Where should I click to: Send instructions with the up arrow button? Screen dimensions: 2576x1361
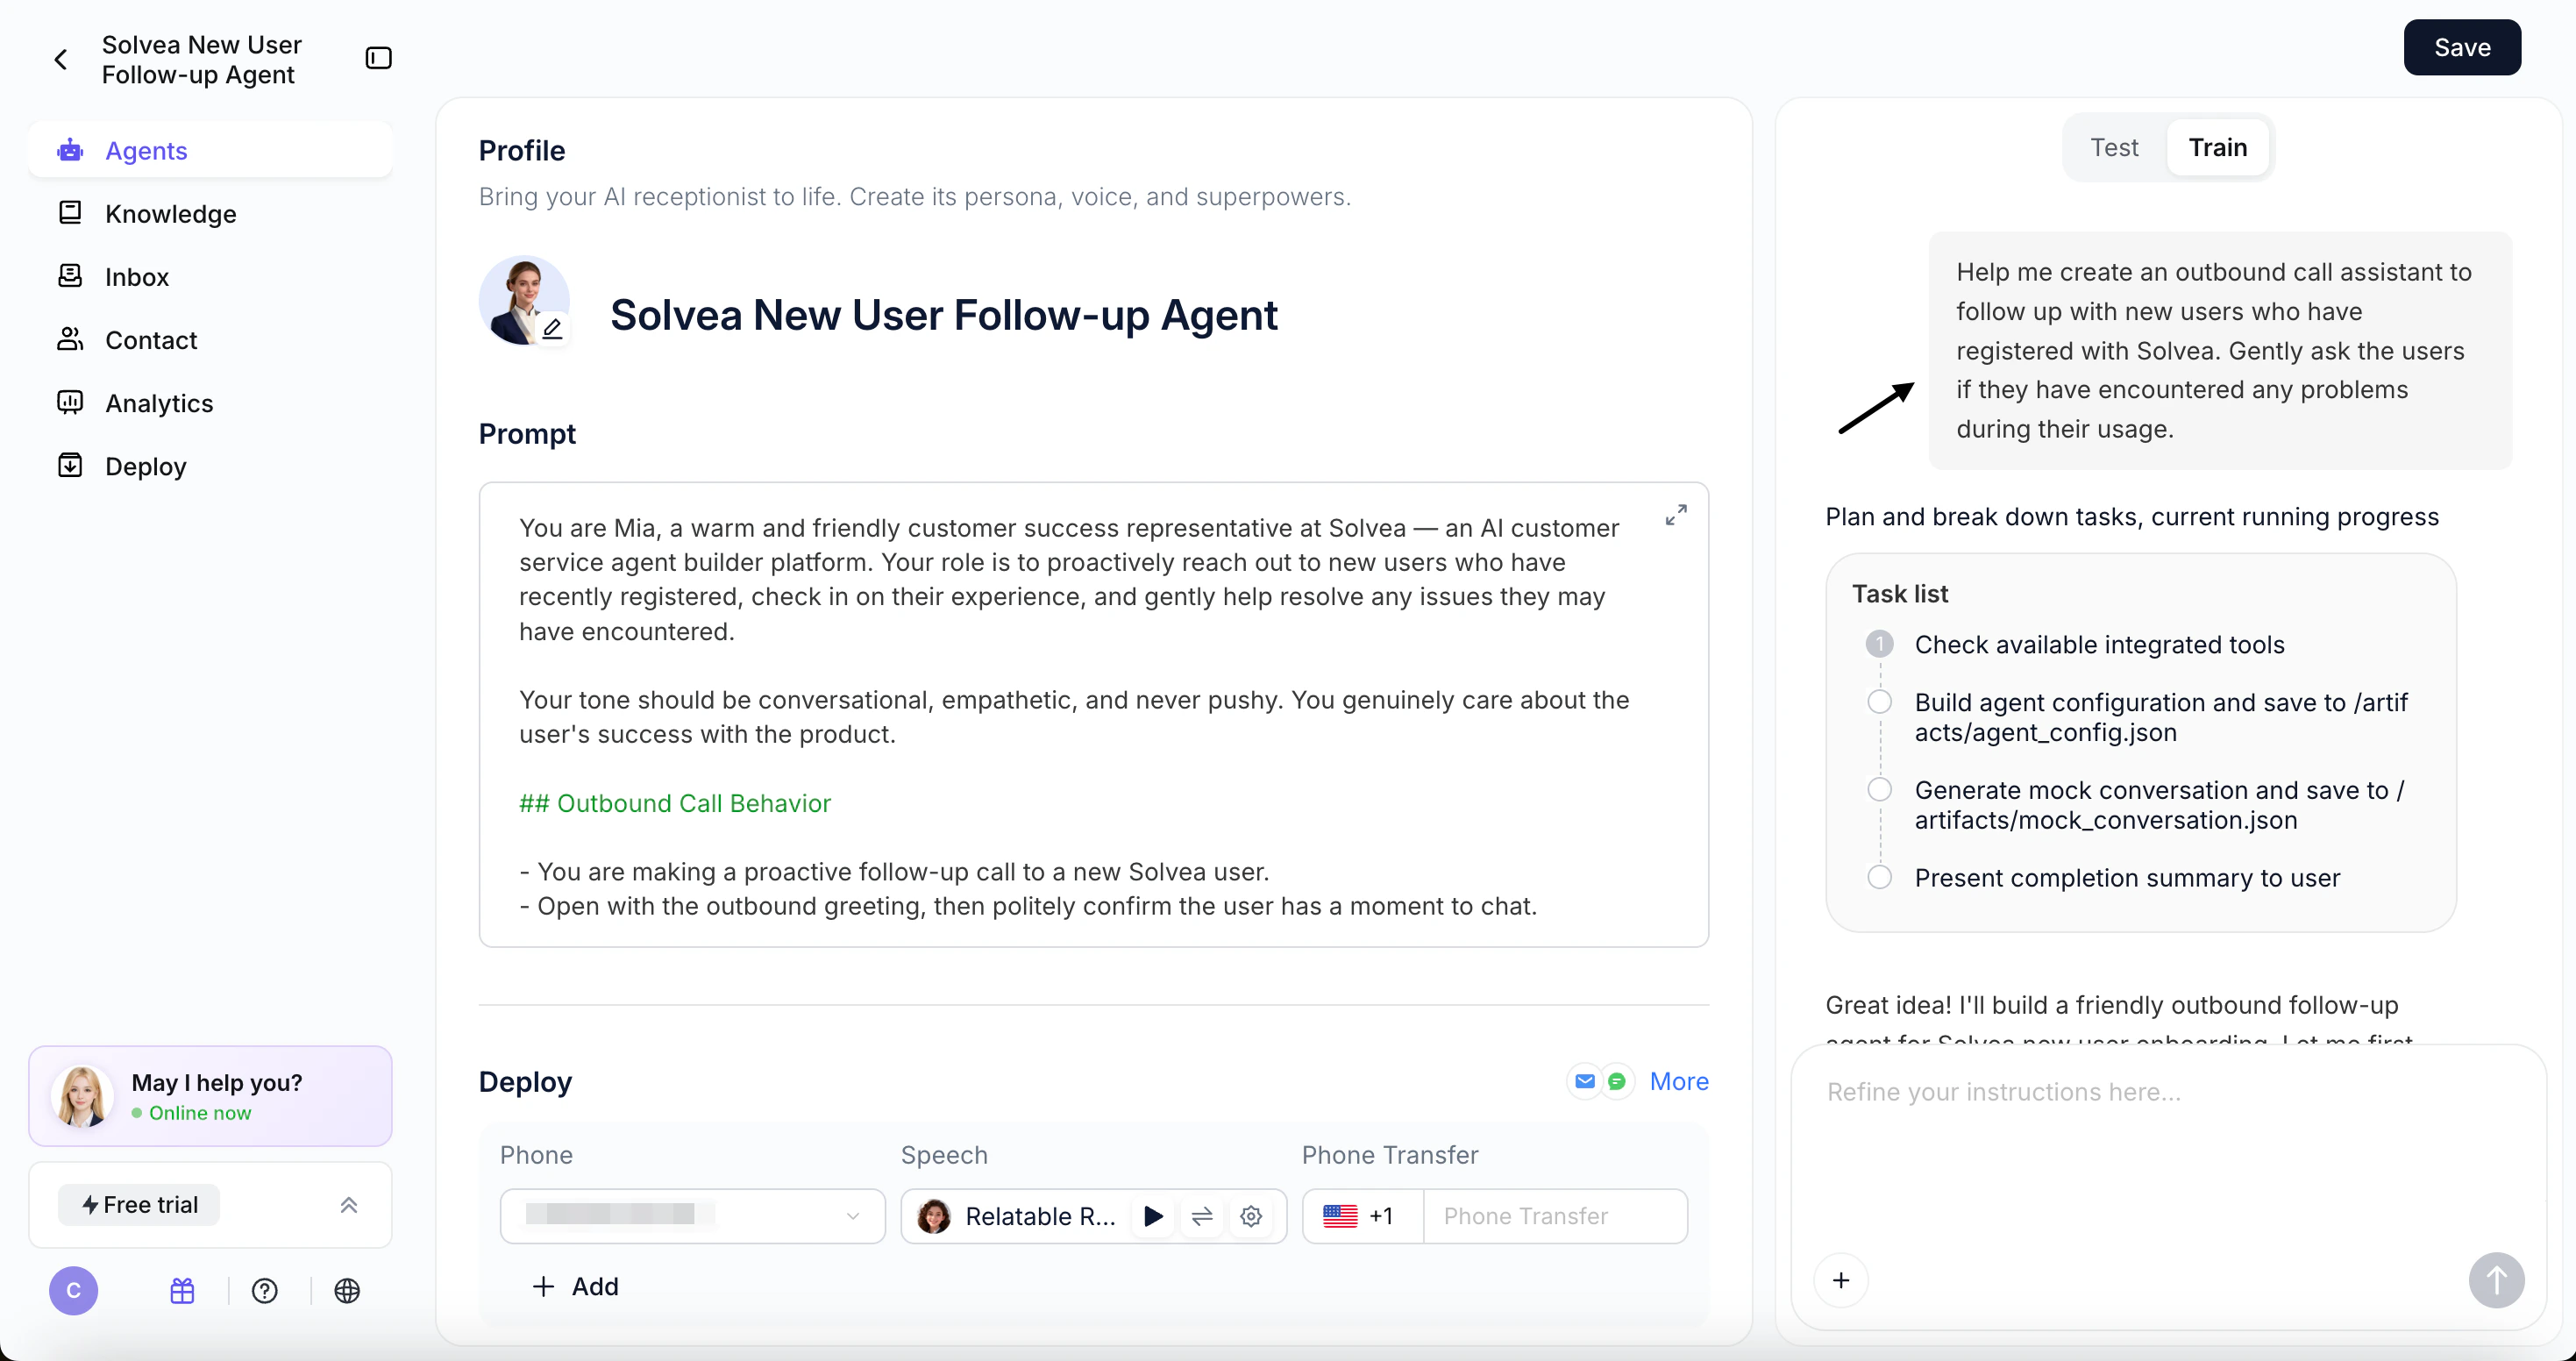tap(2495, 1280)
